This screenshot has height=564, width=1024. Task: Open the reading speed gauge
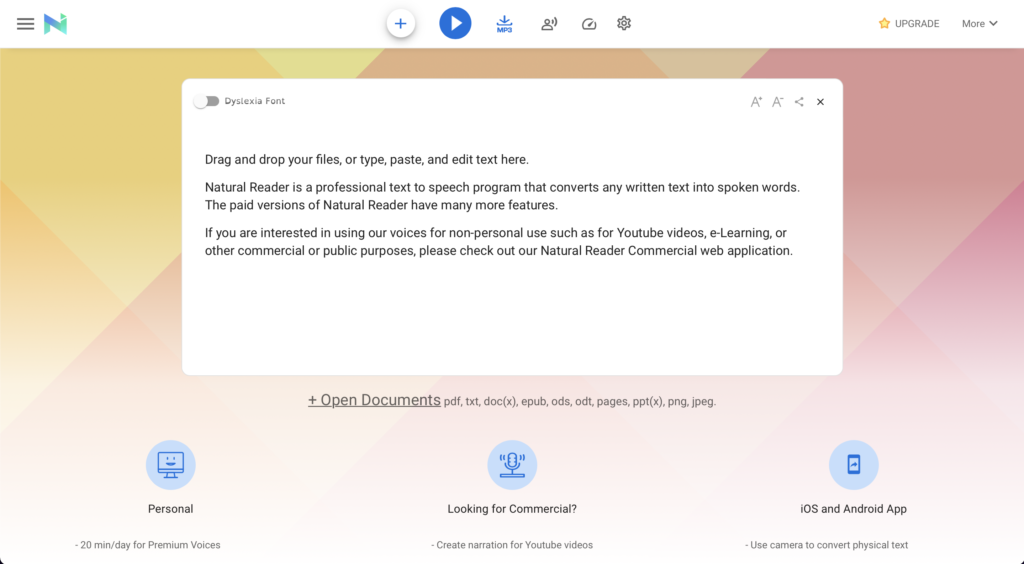pyautogui.click(x=588, y=24)
